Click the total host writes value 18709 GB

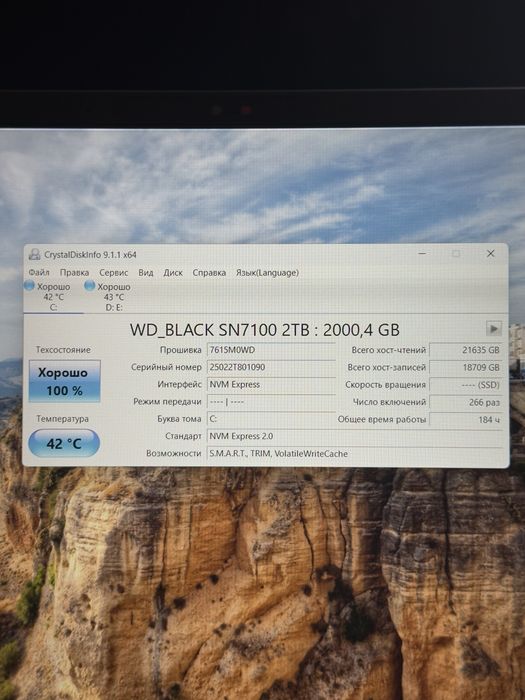tap(466, 367)
